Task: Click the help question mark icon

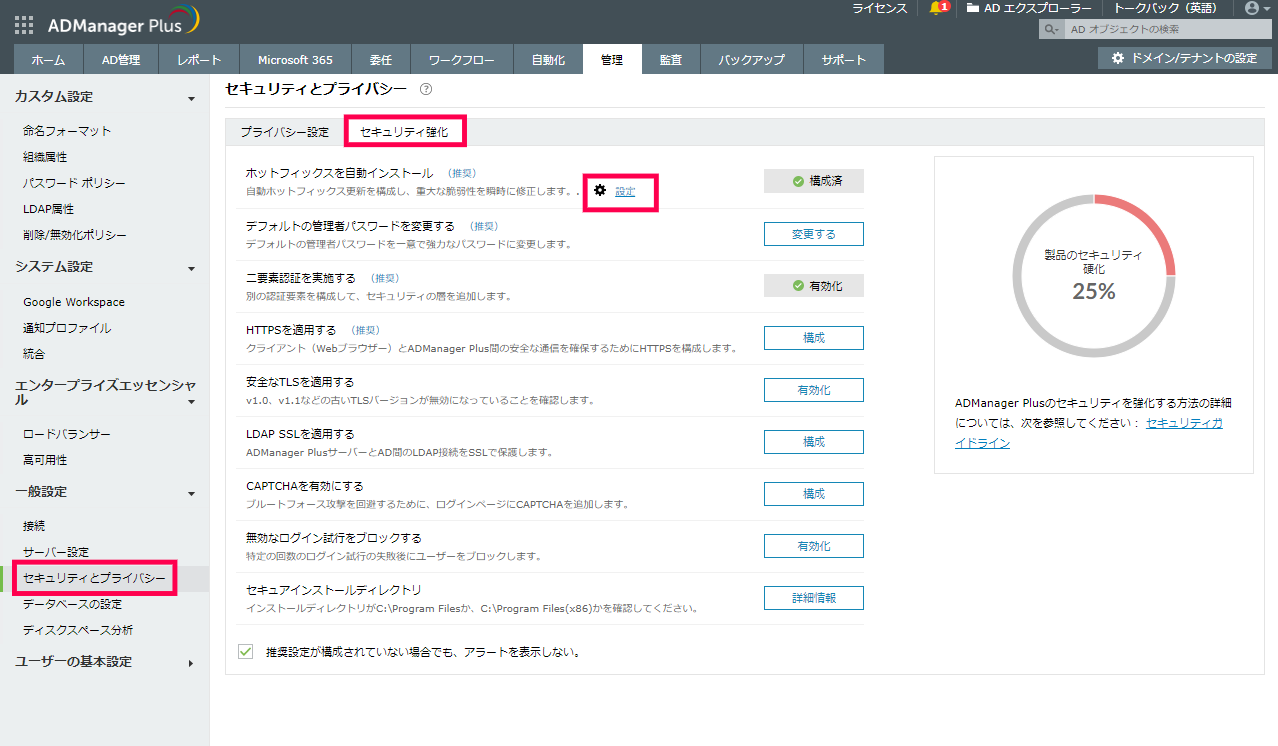Action: [x=426, y=89]
